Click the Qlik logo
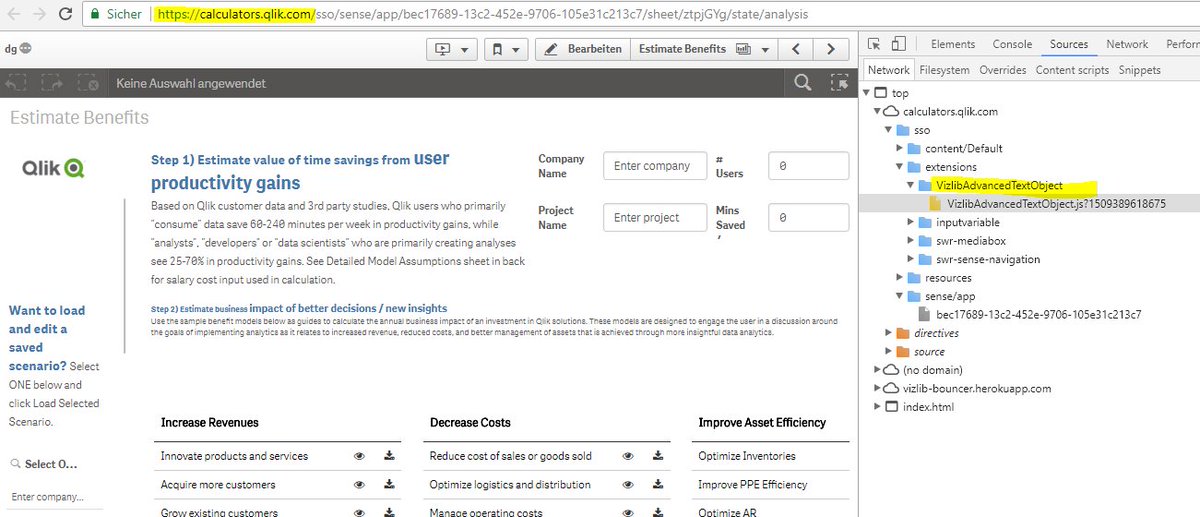Screen dimensions: 1200x517 pyautogui.click(x=54, y=168)
